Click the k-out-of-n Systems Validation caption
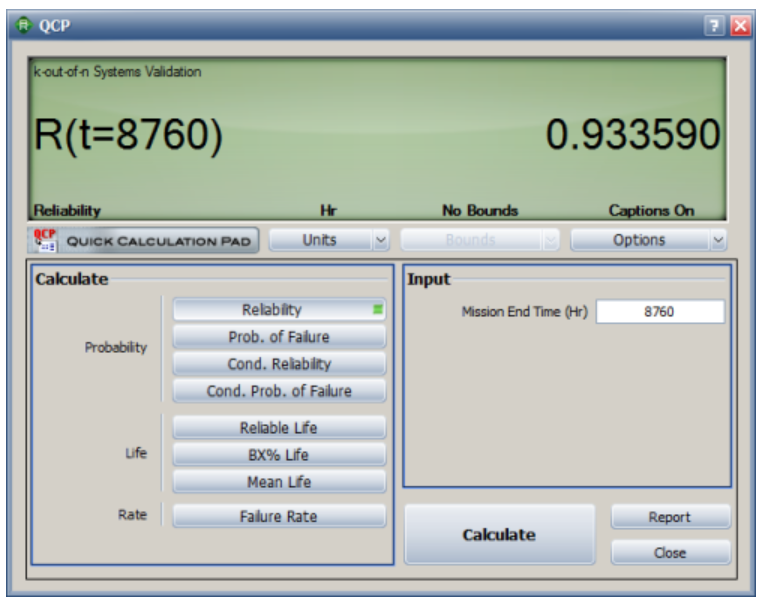 pyautogui.click(x=117, y=72)
